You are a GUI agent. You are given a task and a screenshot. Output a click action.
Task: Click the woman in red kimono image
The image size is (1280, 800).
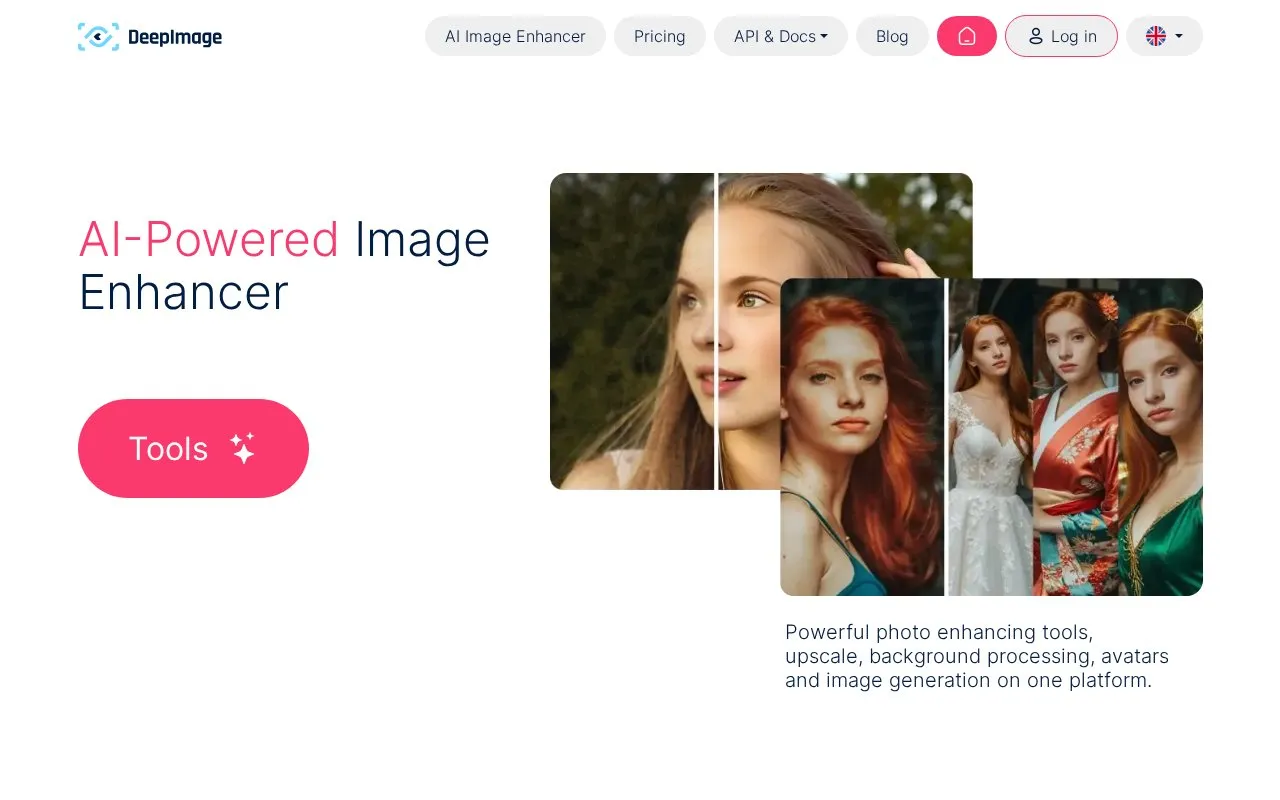click(1075, 437)
